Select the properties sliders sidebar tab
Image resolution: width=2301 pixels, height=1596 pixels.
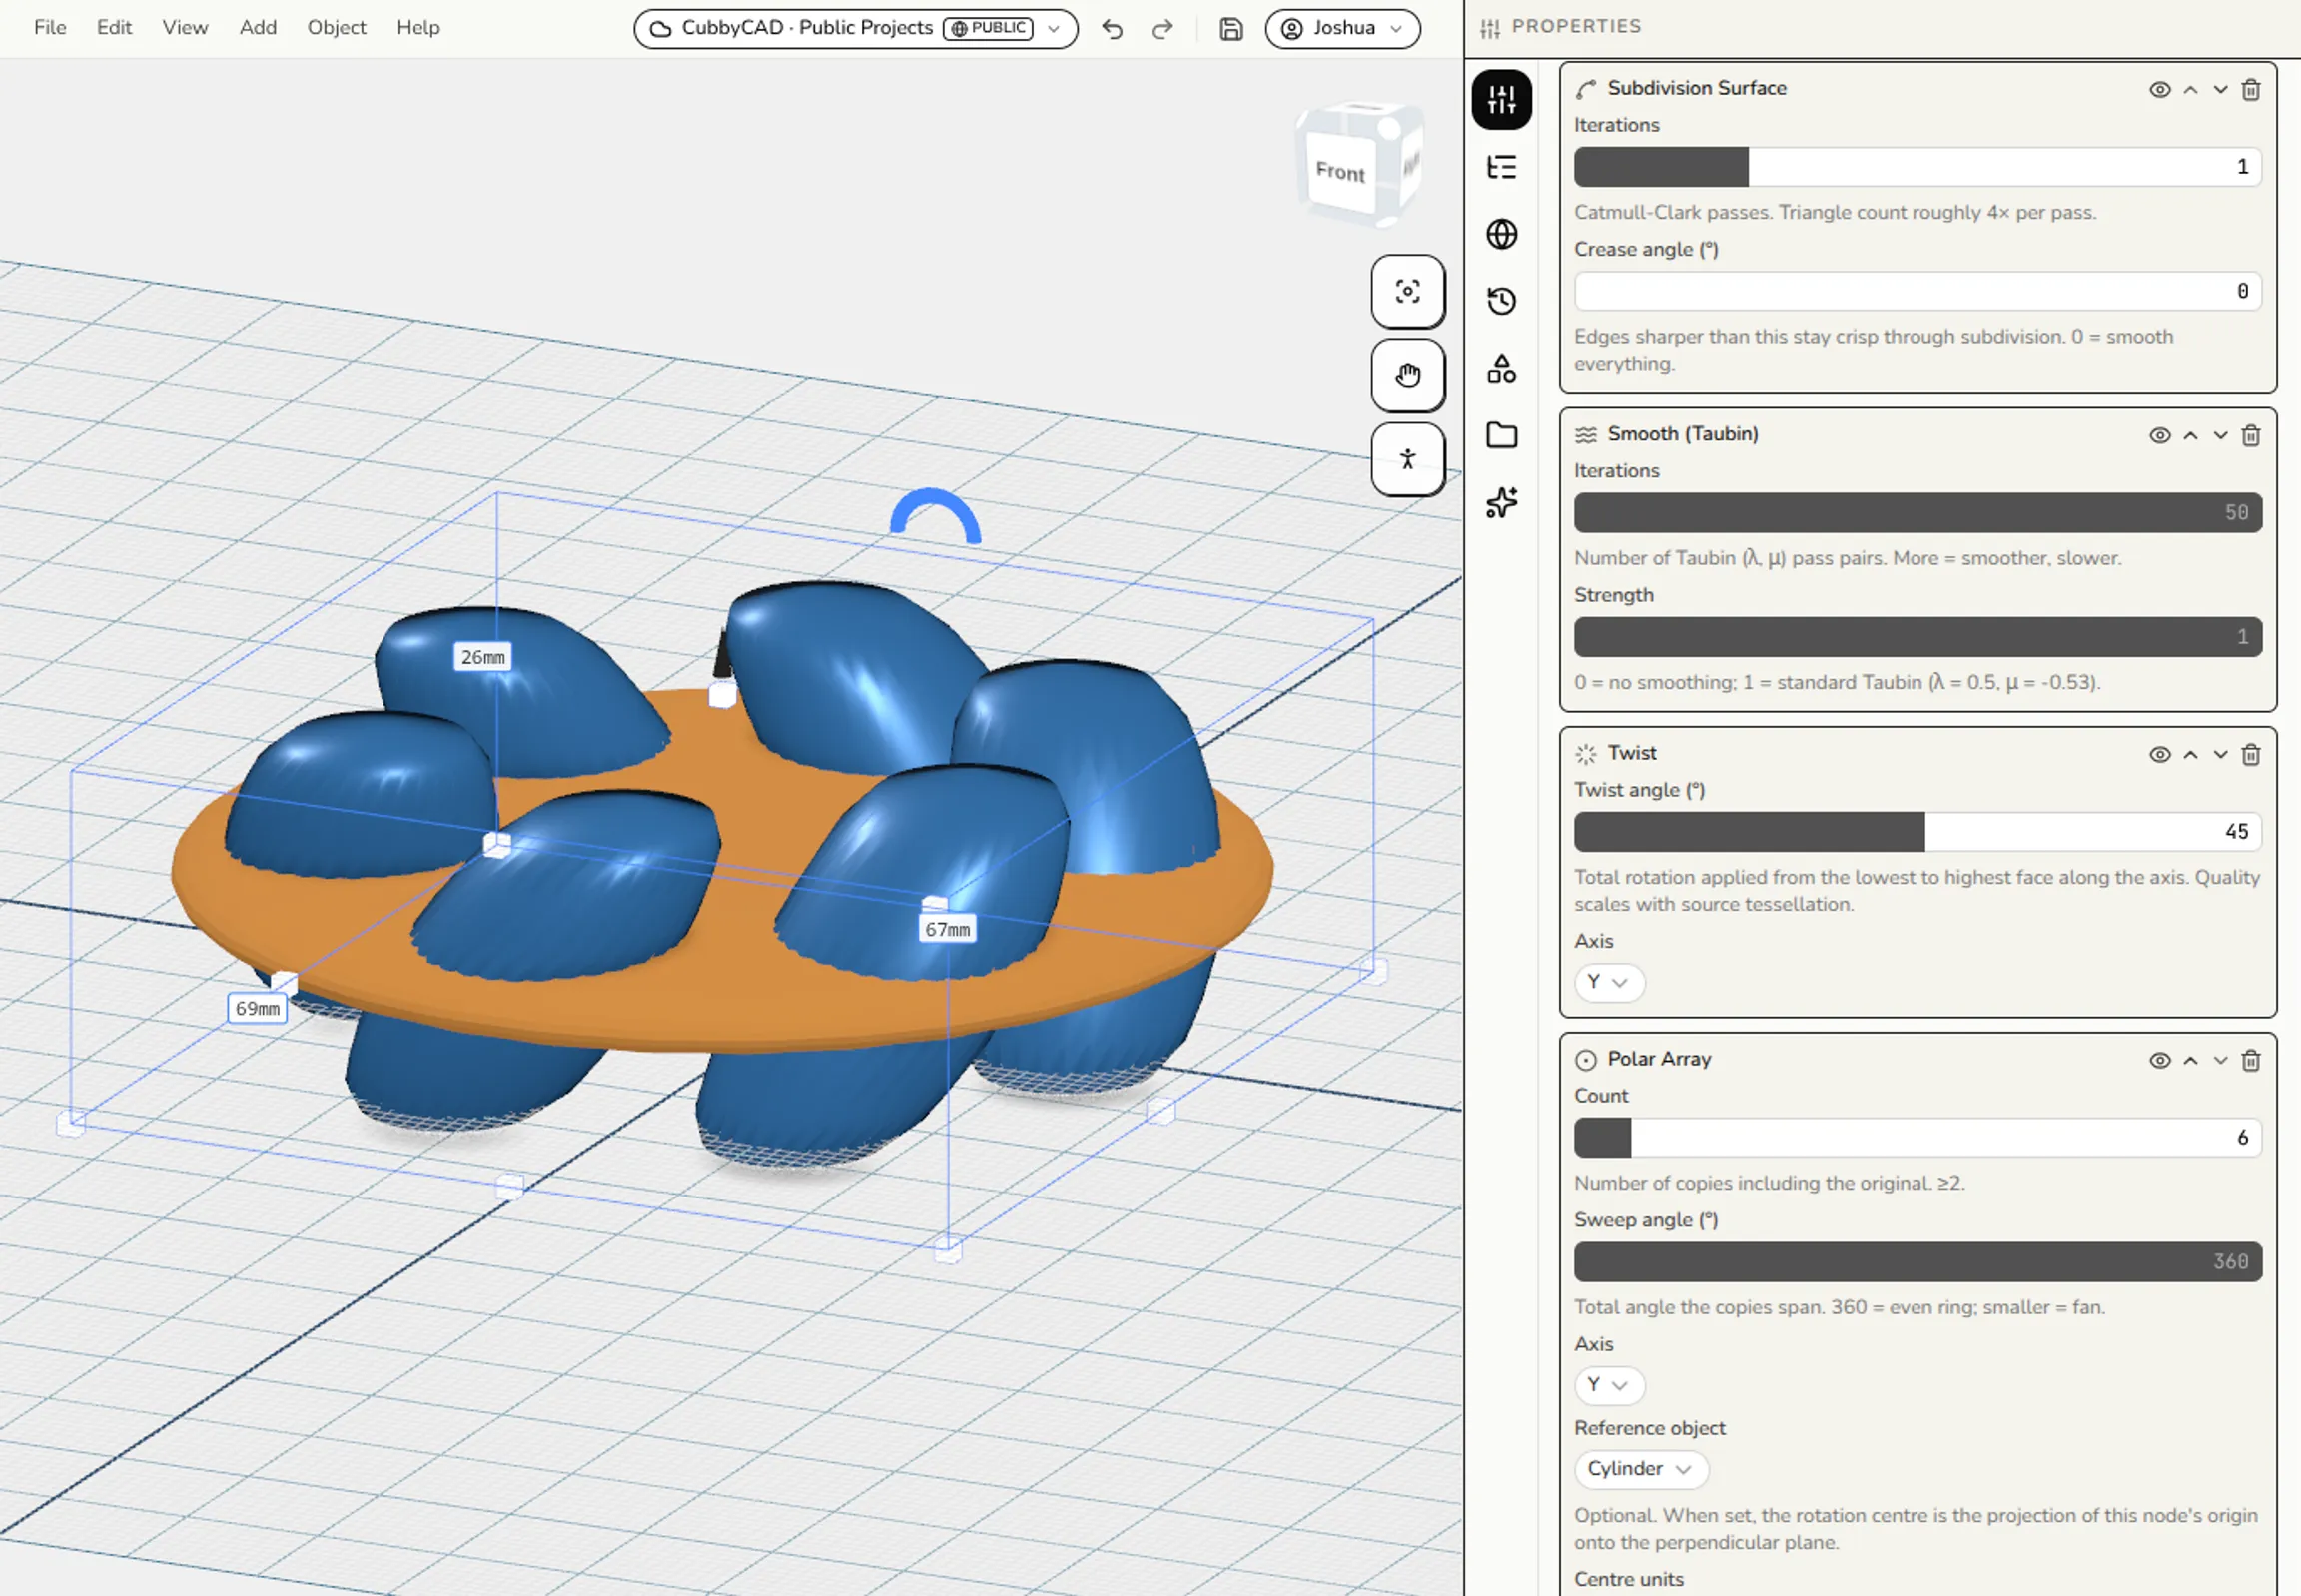[x=1501, y=99]
